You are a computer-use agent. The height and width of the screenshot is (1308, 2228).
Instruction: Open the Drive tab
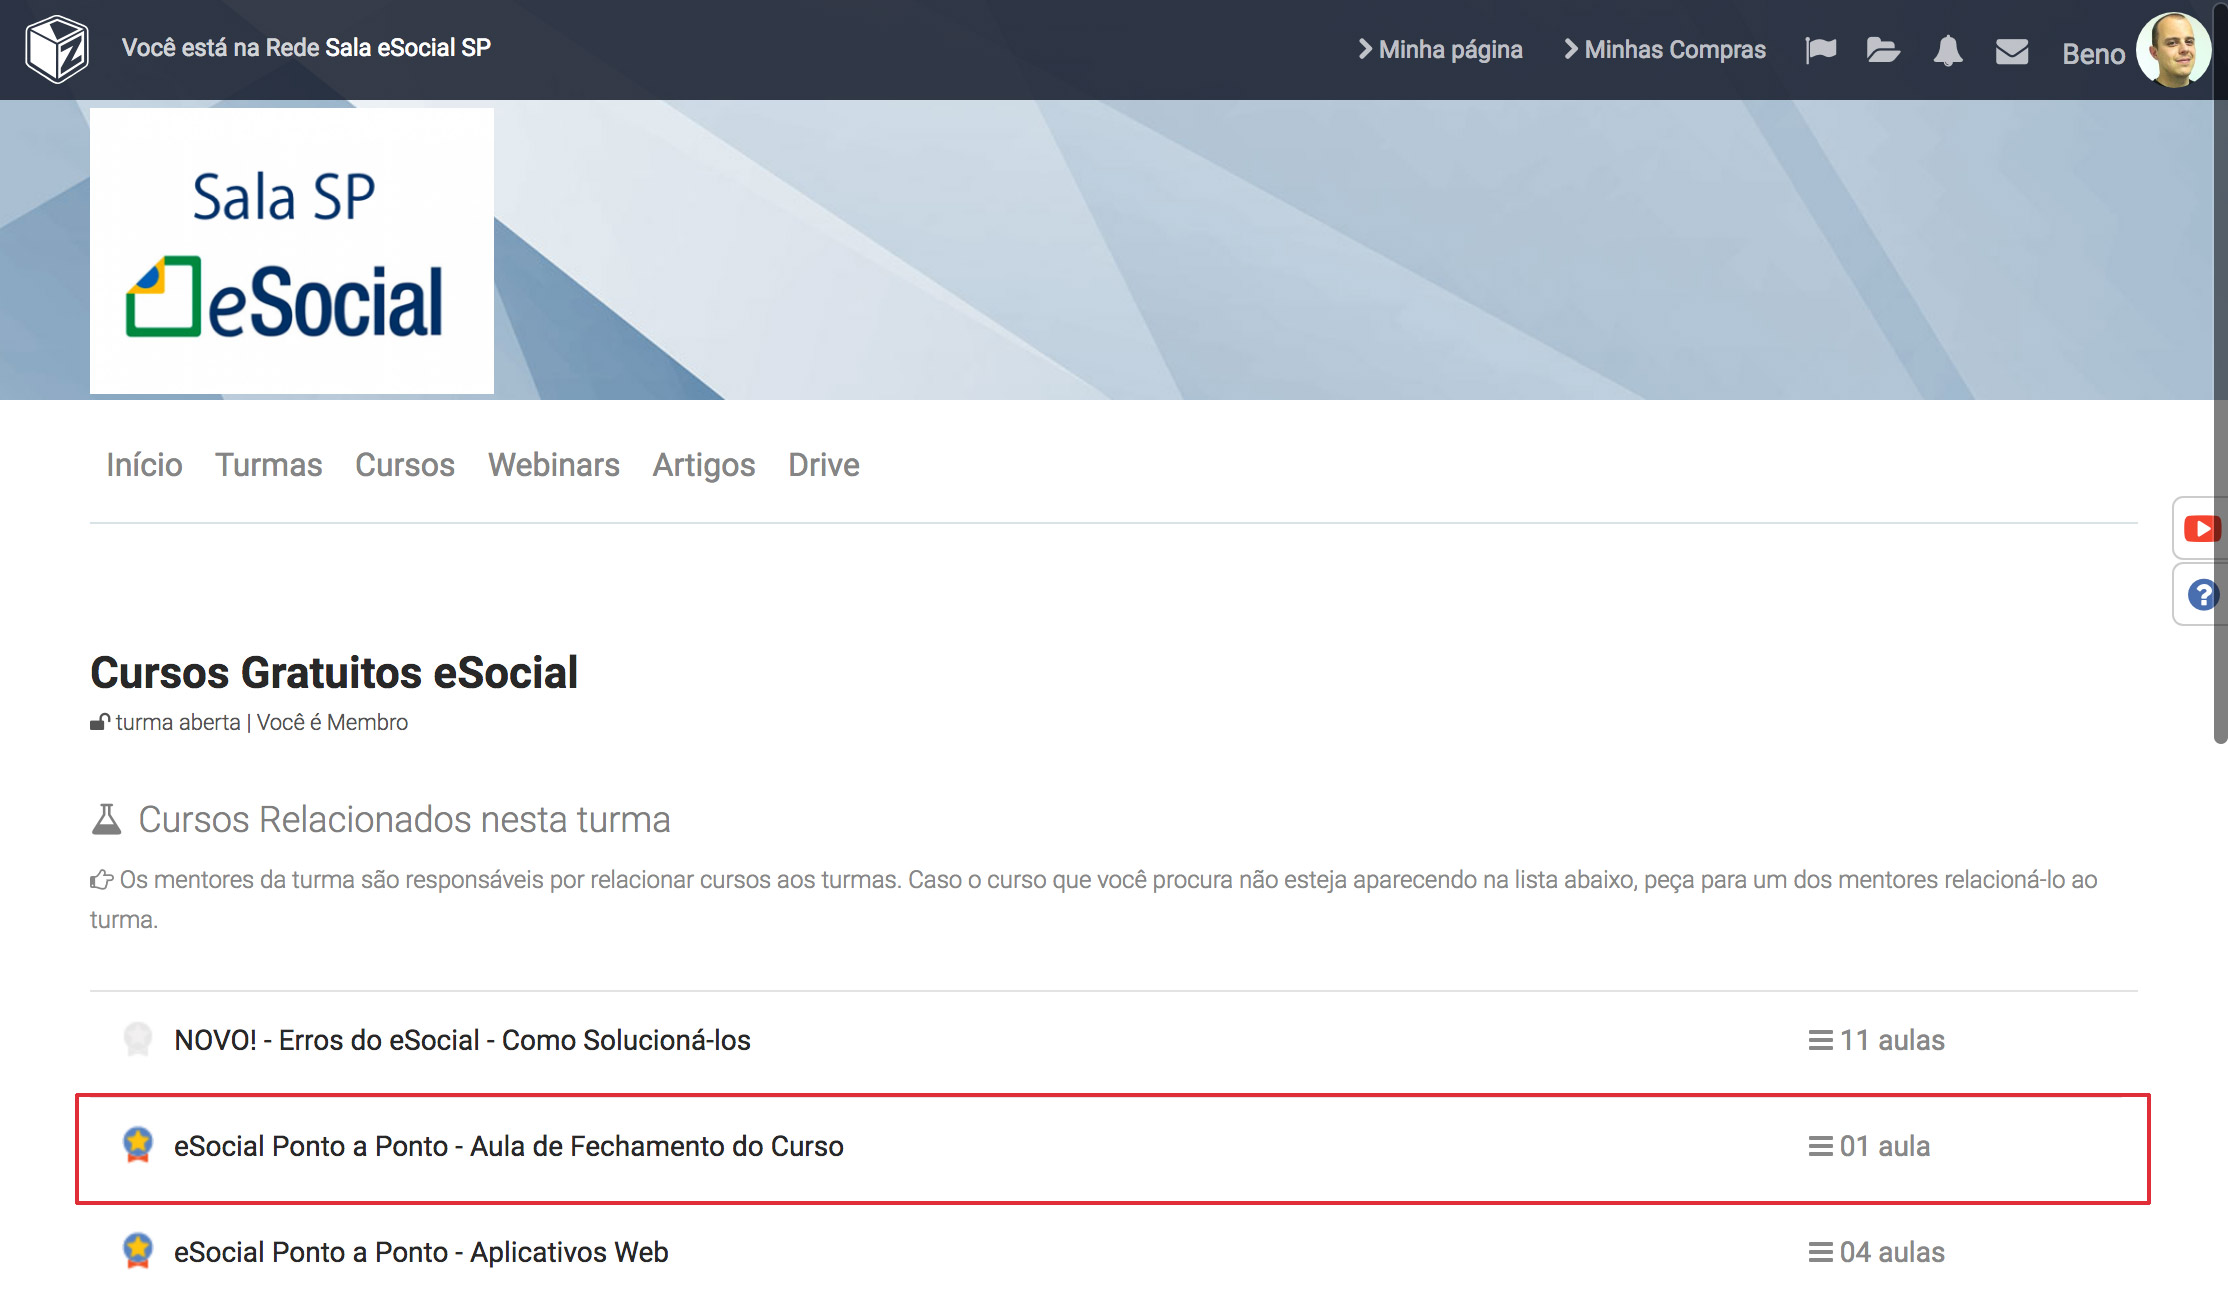[823, 465]
